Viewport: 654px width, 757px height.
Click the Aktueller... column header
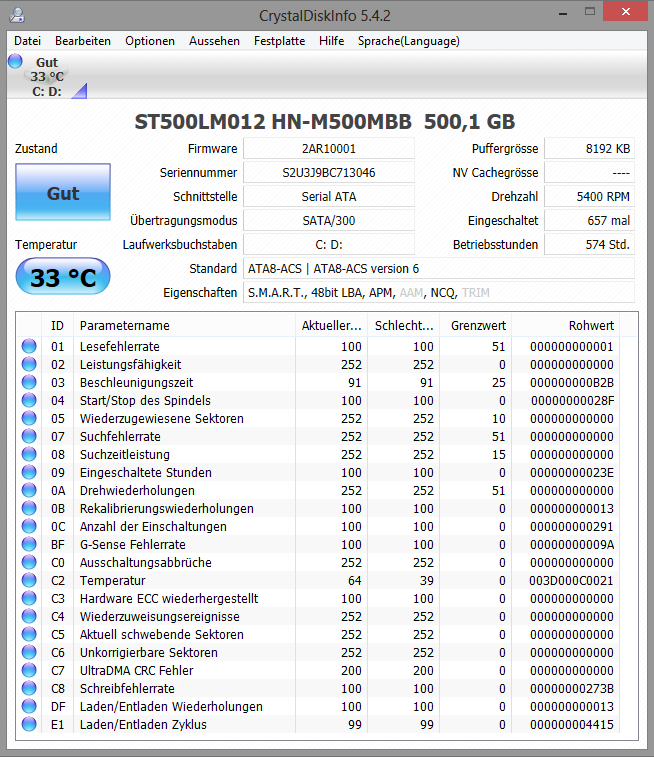pyautogui.click(x=331, y=325)
